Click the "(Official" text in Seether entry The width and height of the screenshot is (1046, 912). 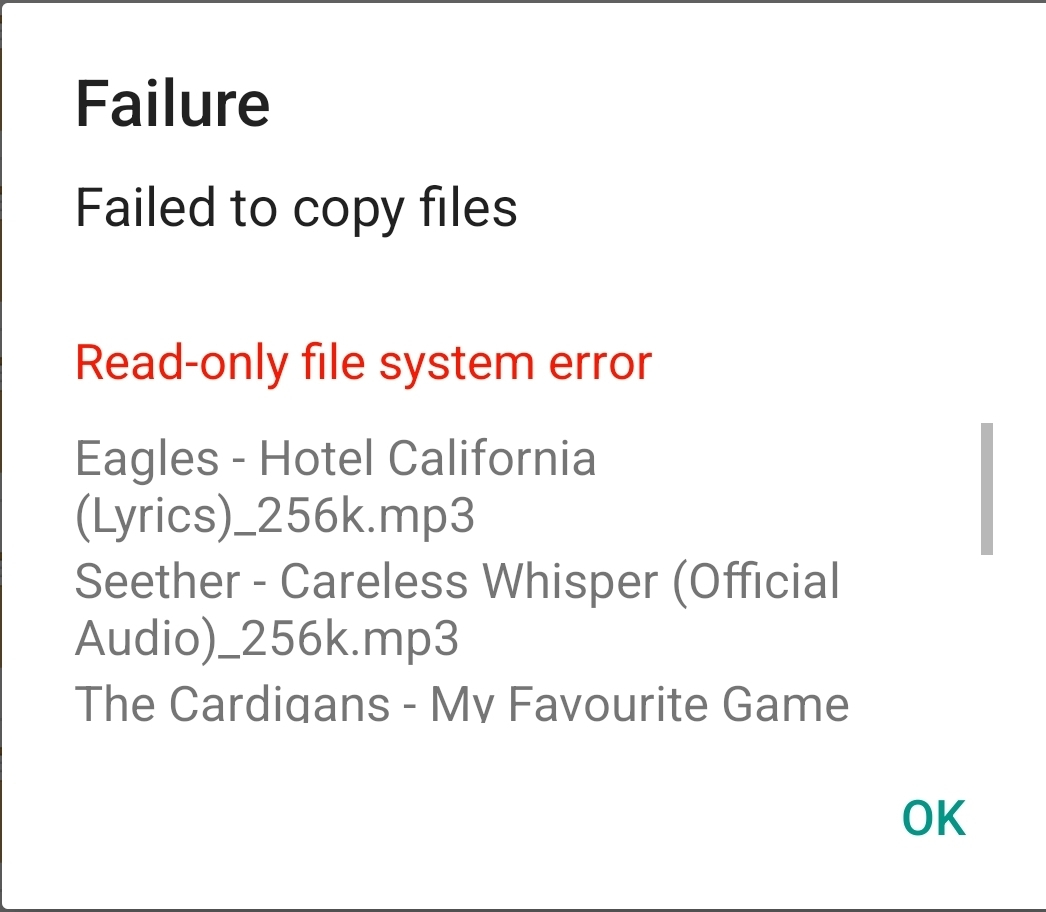coord(756,582)
